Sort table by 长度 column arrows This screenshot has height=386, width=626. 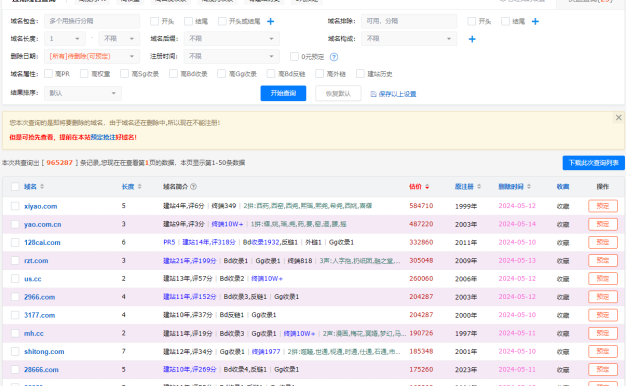pyautogui.click(x=139, y=186)
